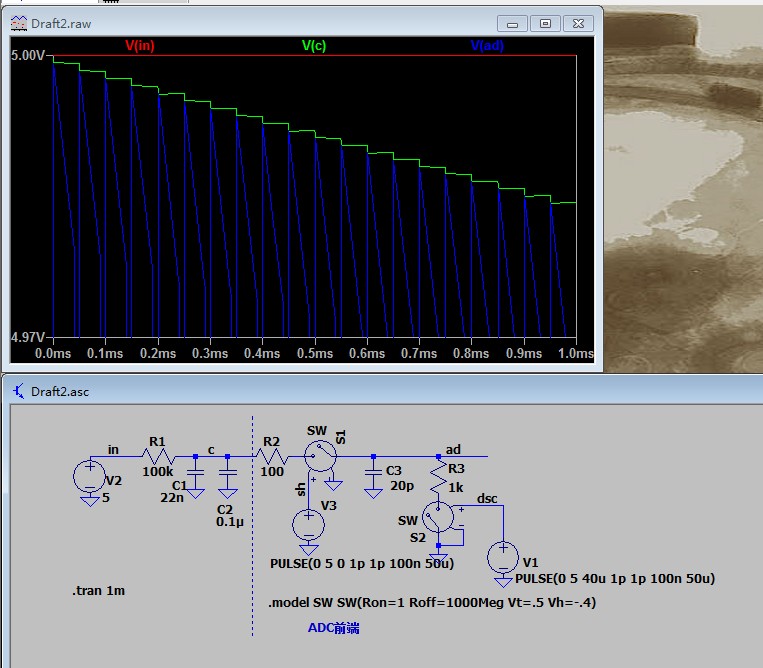This screenshot has width=763, height=668.
Task: Click the R1 100k resistor
Action: pos(157,457)
